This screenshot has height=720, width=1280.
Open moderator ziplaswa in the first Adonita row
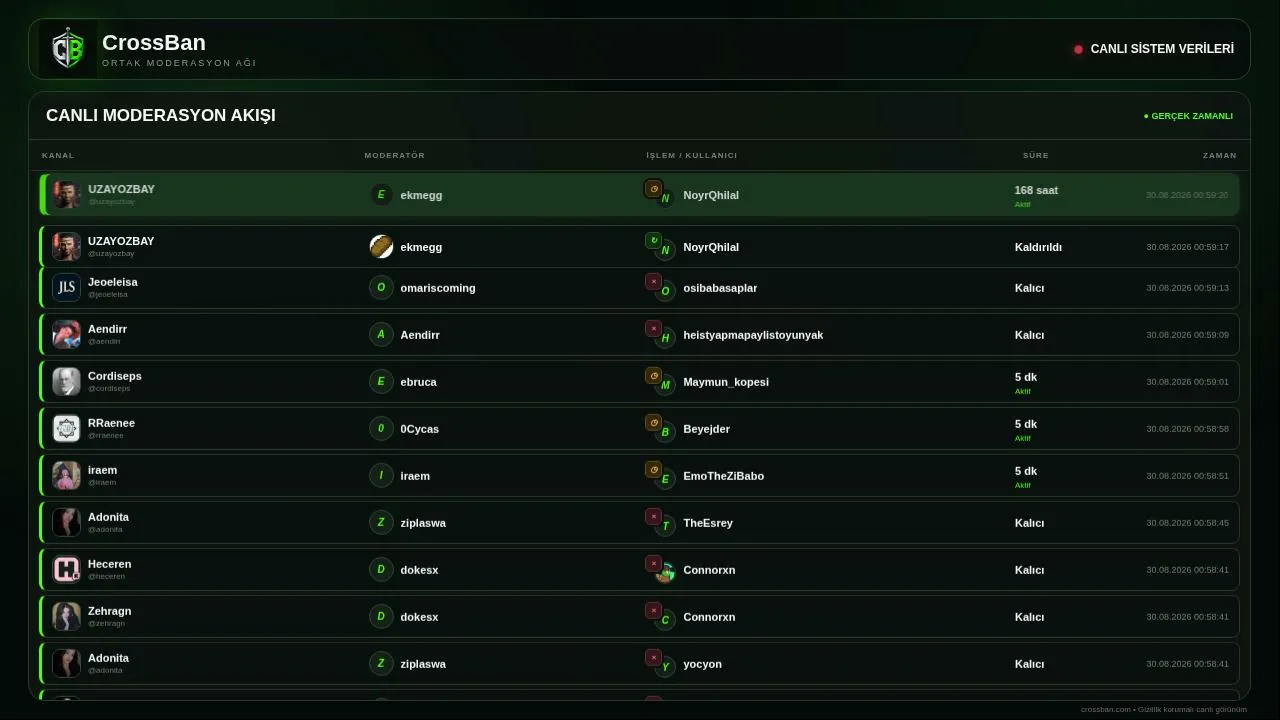click(x=423, y=523)
